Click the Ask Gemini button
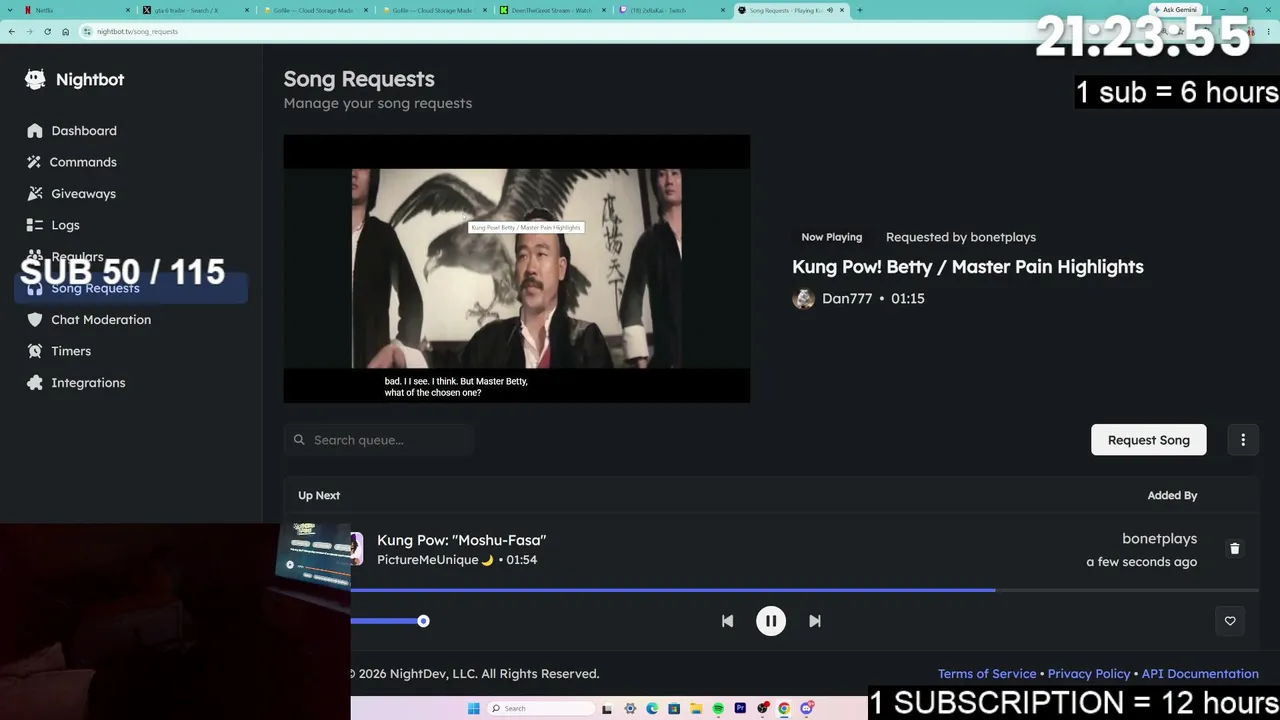 [1175, 10]
